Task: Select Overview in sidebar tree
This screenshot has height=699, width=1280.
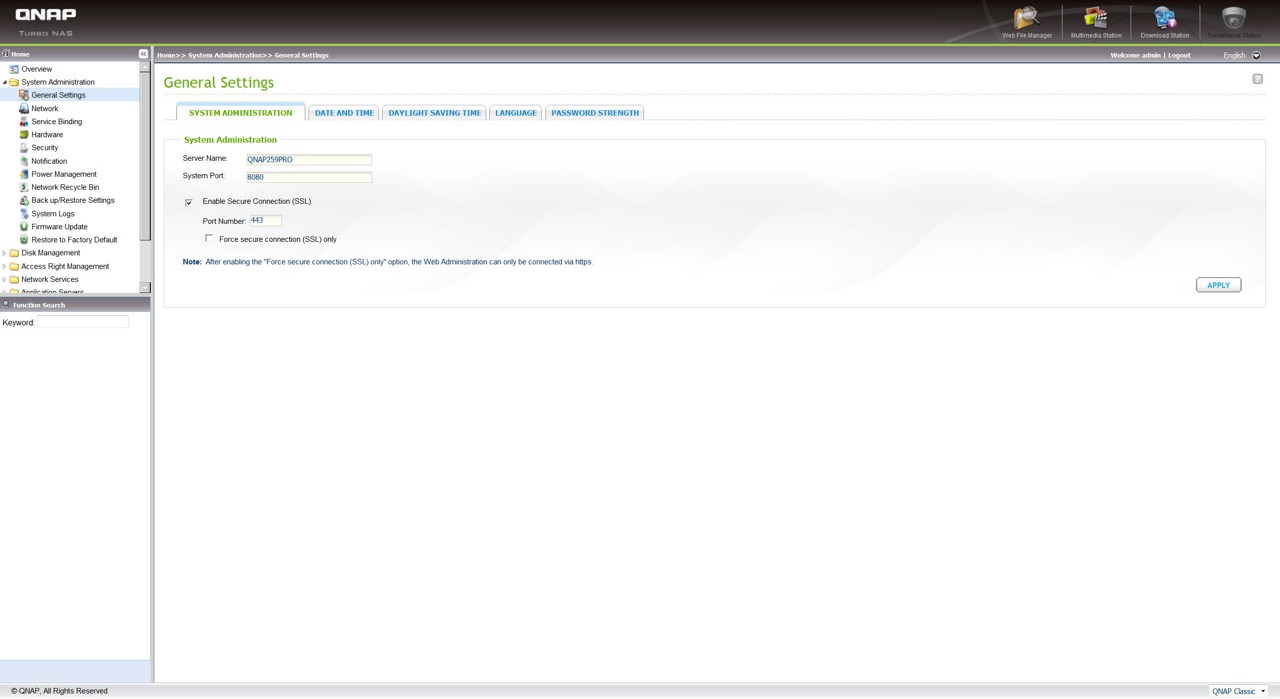Action: pos(37,69)
